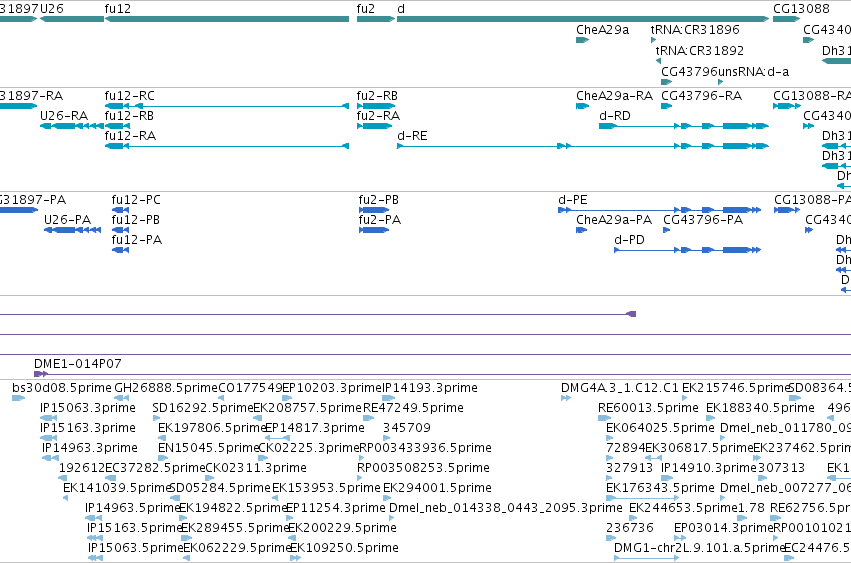This screenshot has width=851, height=563.
Task: Open the U26-RA transcript label
Action: (x=64, y=116)
